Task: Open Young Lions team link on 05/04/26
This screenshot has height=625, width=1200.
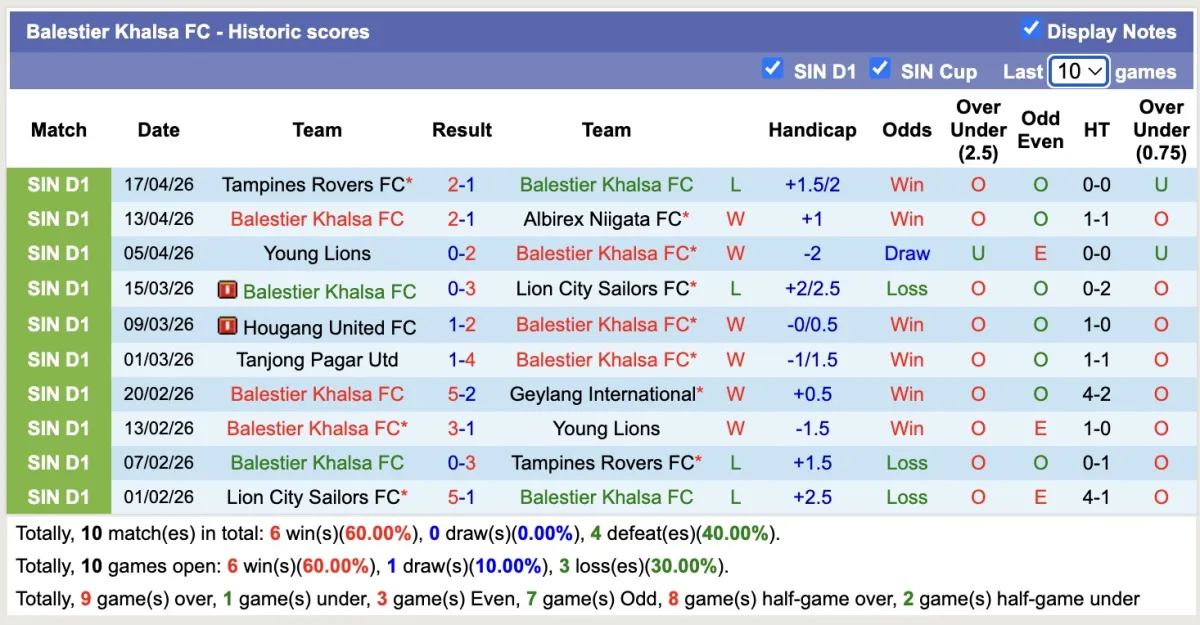Action: click(x=317, y=254)
